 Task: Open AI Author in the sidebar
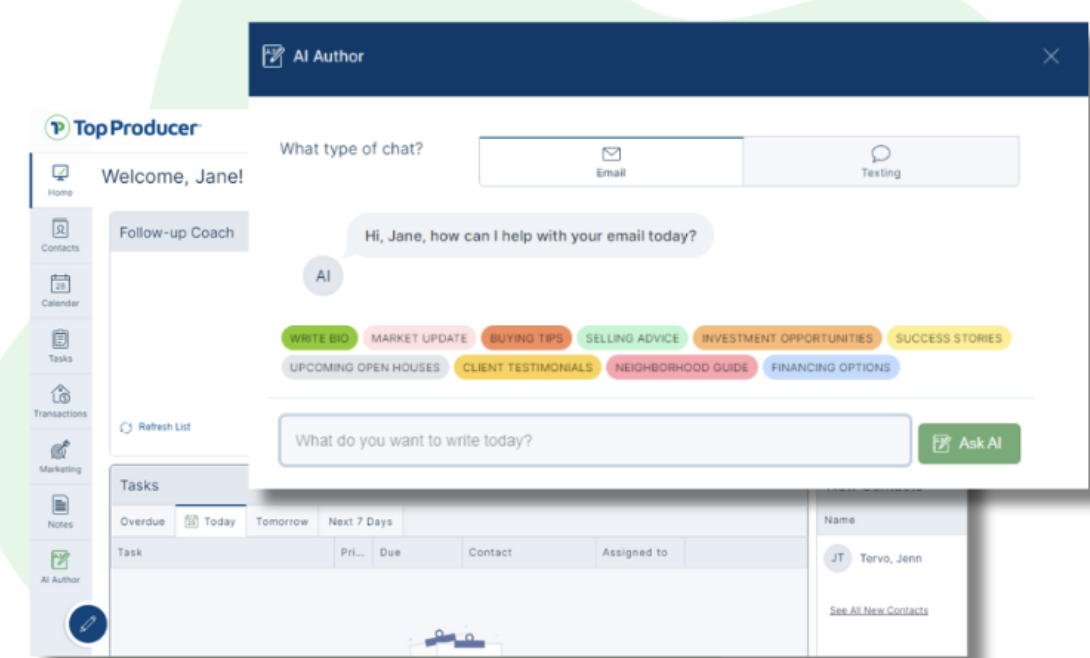[x=60, y=567]
